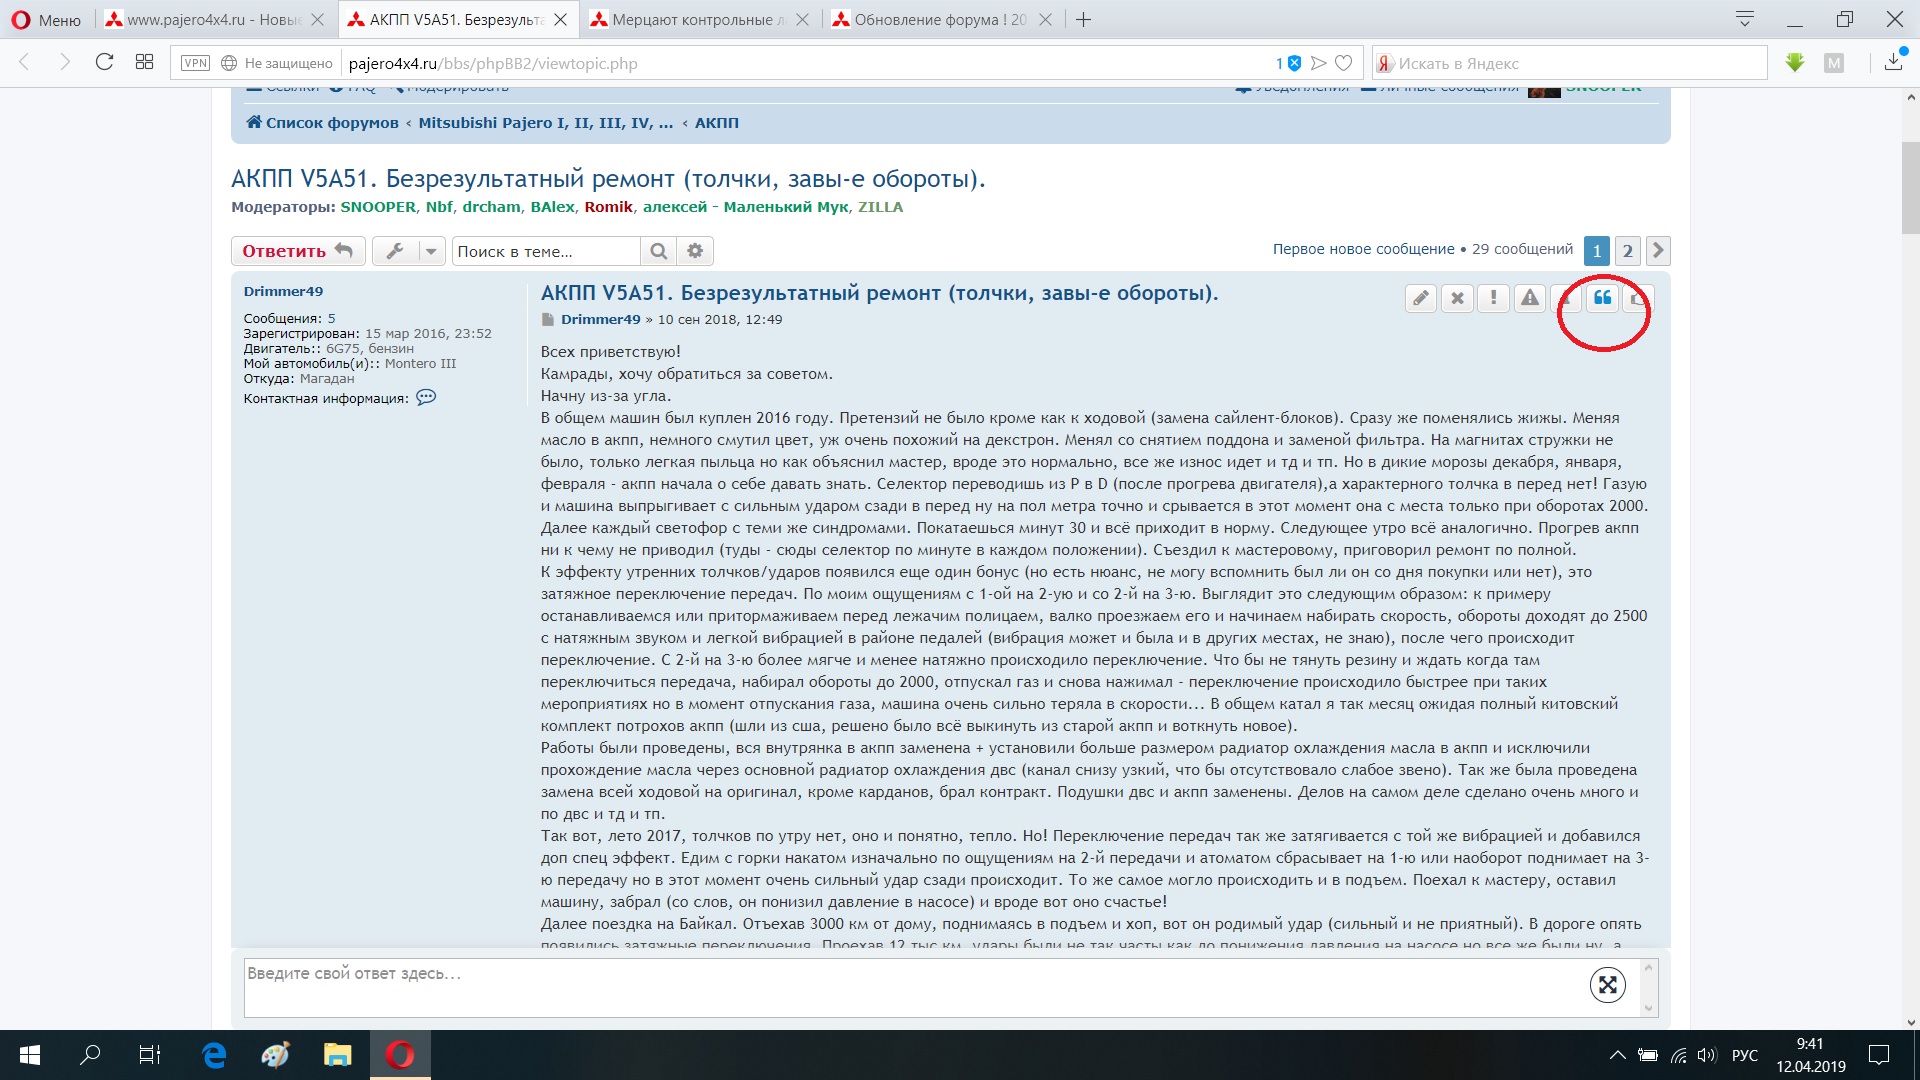Toggle the VPN badge in address bar
This screenshot has width=1920, height=1080.
coord(195,63)
